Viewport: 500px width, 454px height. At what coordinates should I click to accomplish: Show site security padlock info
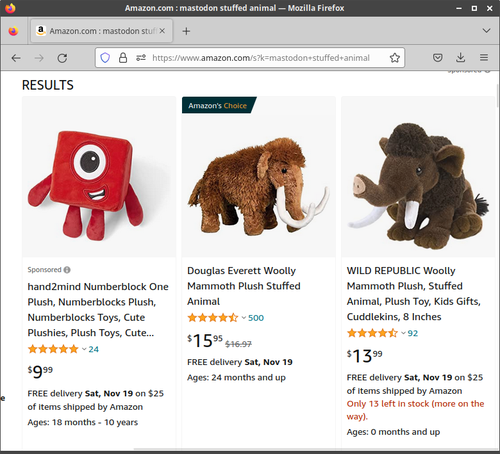(x=123, y=58)
